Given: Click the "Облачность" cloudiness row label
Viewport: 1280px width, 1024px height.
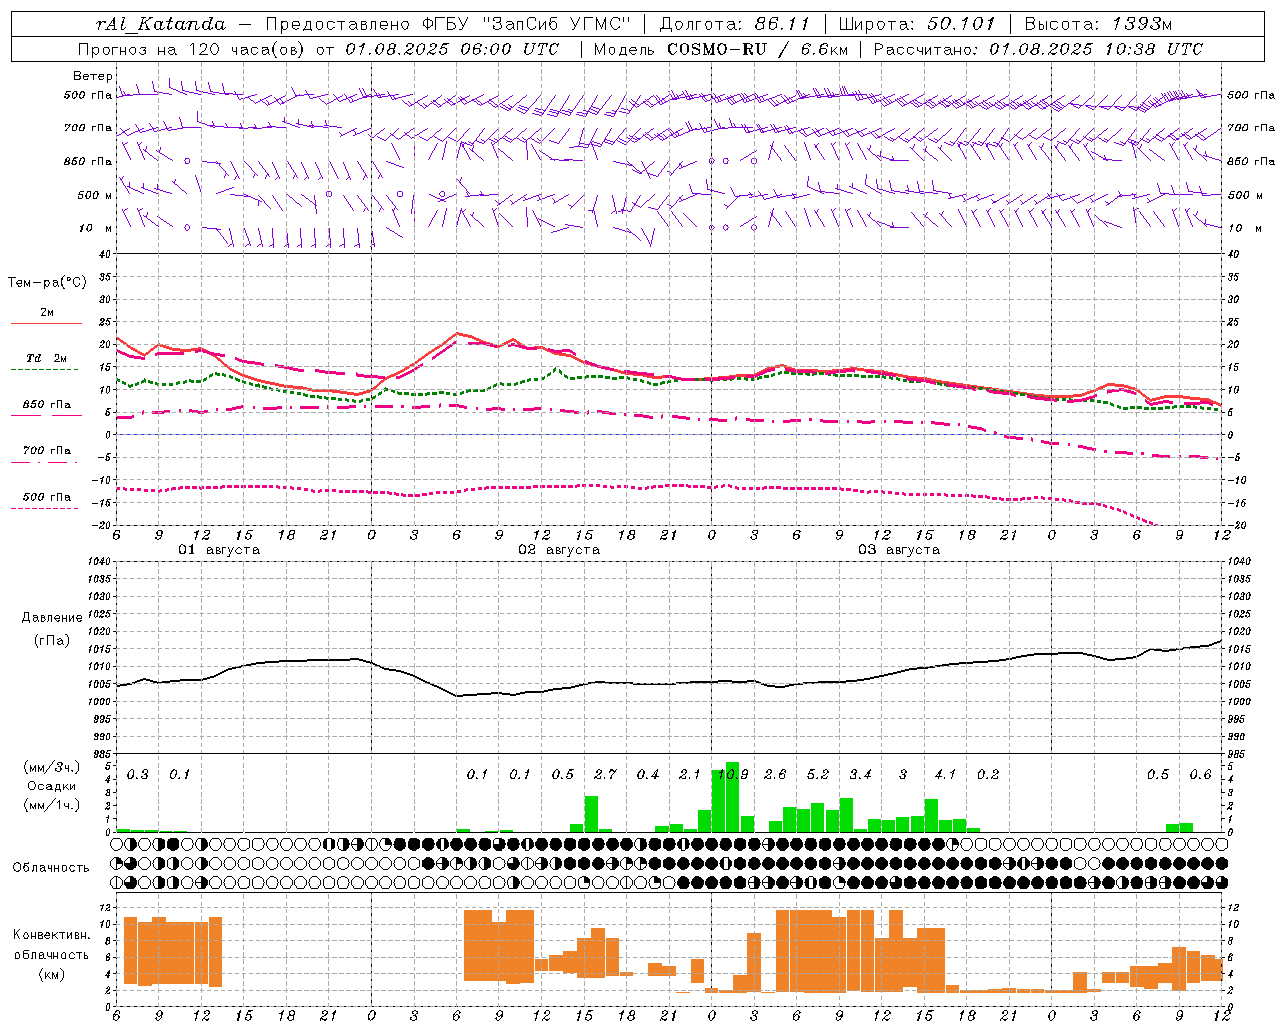Looking at the screenshot, I should [x=51, y=868].
